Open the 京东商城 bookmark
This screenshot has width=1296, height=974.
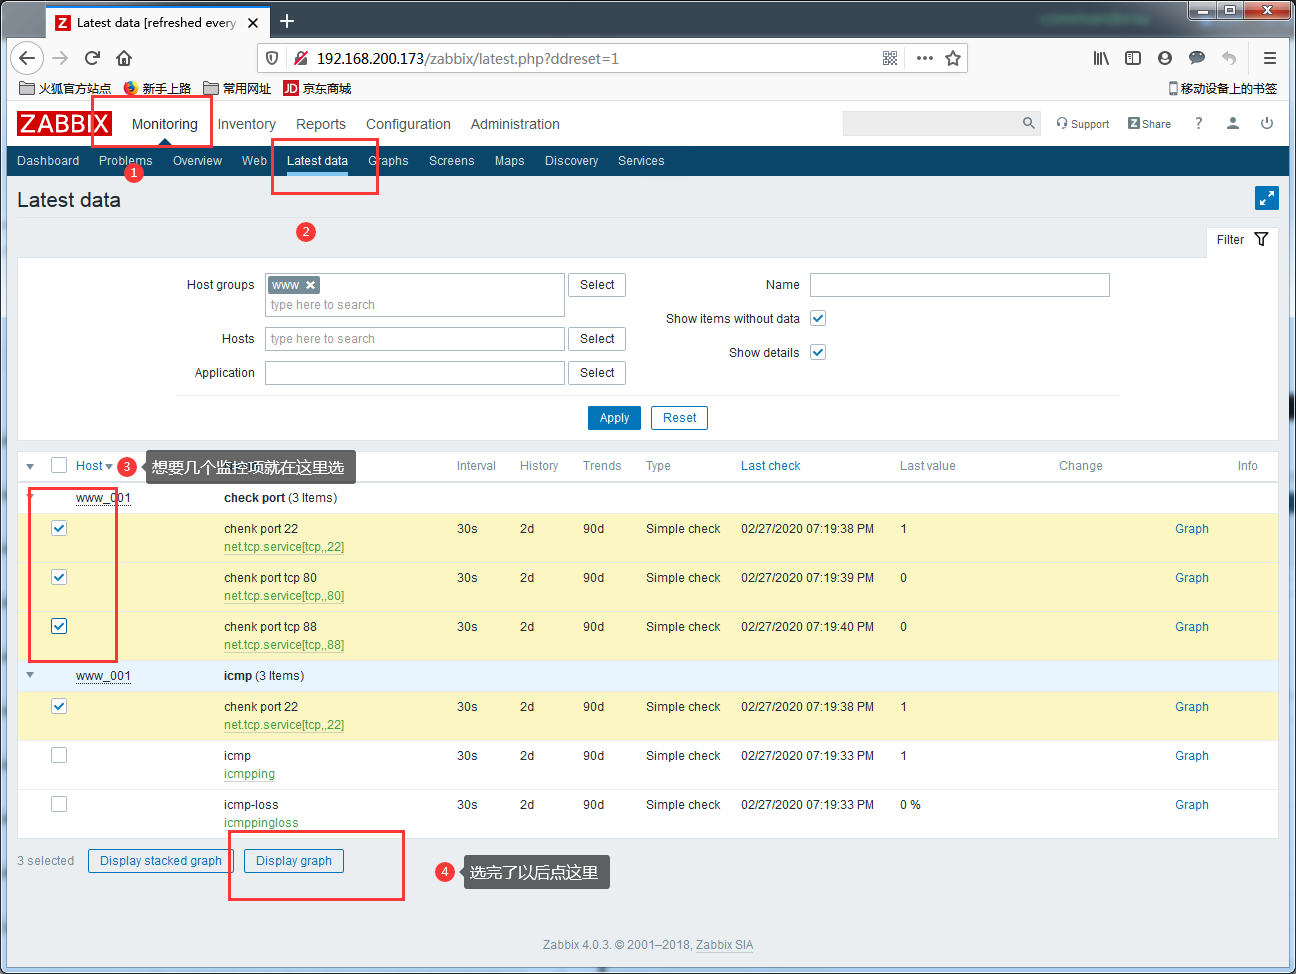tap(317, 88)
